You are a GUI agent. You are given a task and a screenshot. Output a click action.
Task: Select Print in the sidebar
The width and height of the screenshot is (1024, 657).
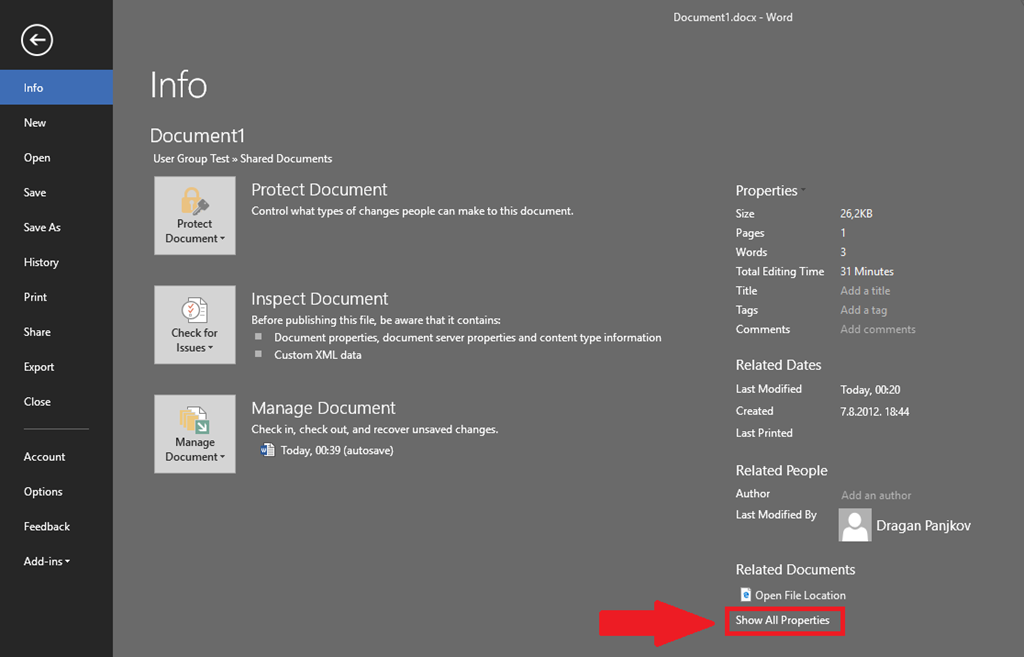pos(56,296)
